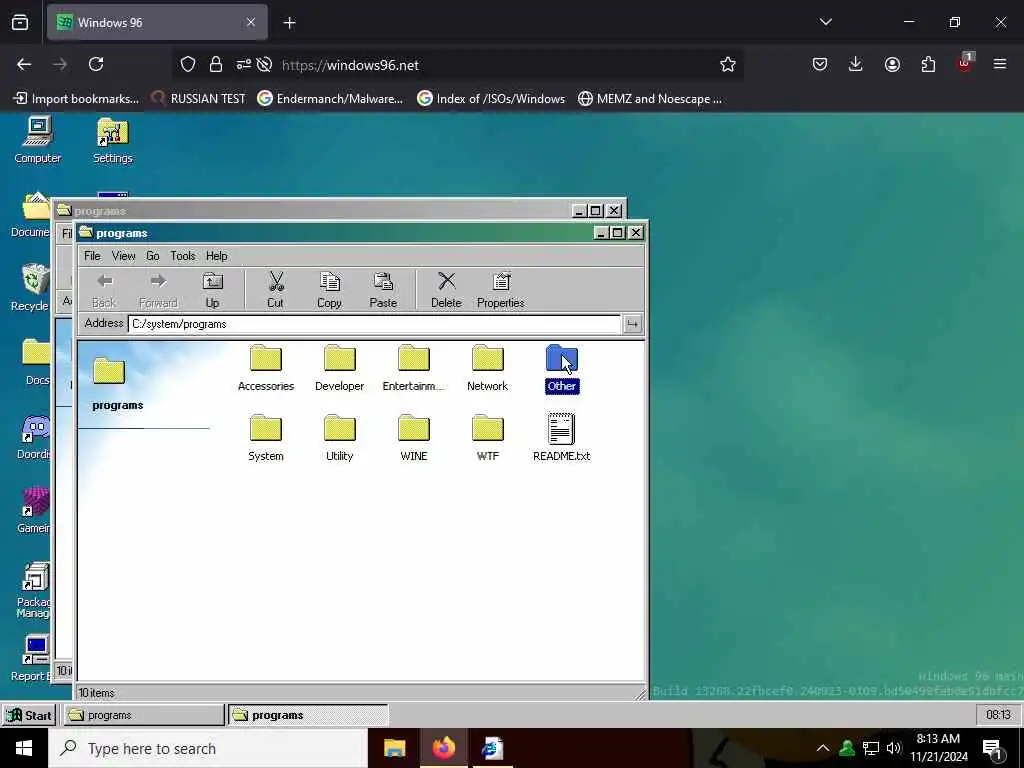1024x768 pixels.
Task: Expand the browser tab list dropdown
Action: 825,22
